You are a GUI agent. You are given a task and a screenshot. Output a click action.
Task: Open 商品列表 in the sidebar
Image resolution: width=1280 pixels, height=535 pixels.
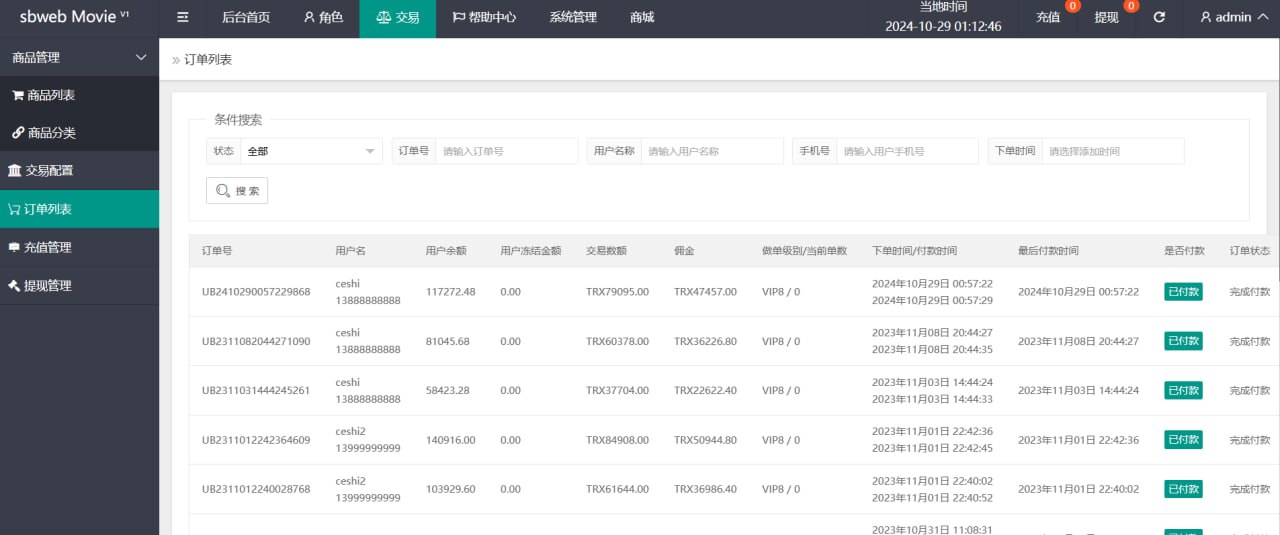[50, 95]
